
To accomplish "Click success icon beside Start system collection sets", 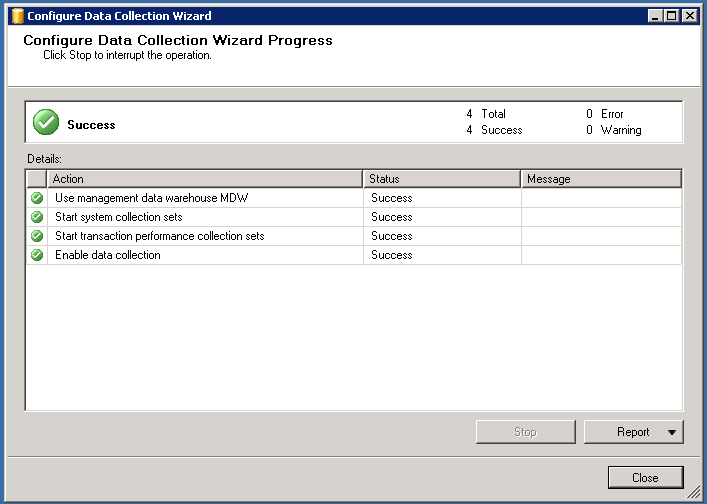I will pyautogui.click(x=37, y=217).
